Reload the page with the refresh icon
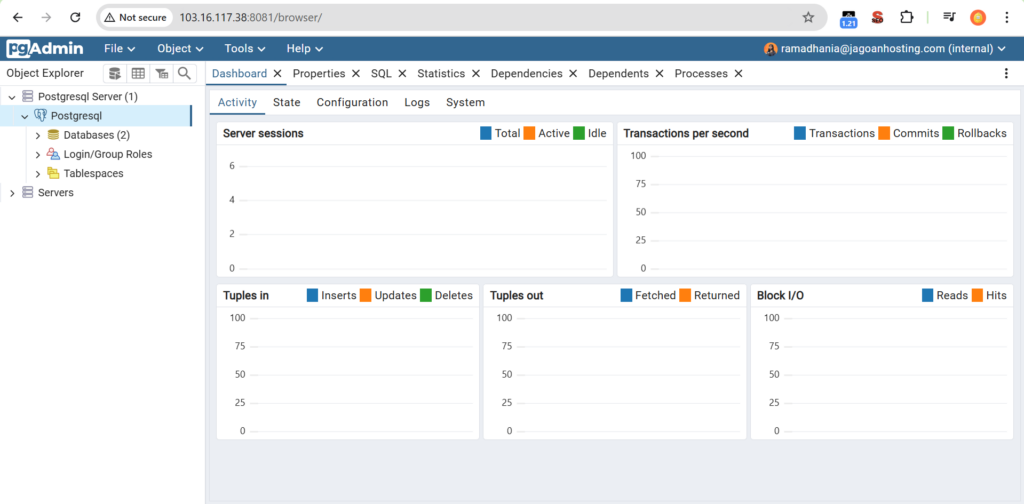 (x=76, y=17)
